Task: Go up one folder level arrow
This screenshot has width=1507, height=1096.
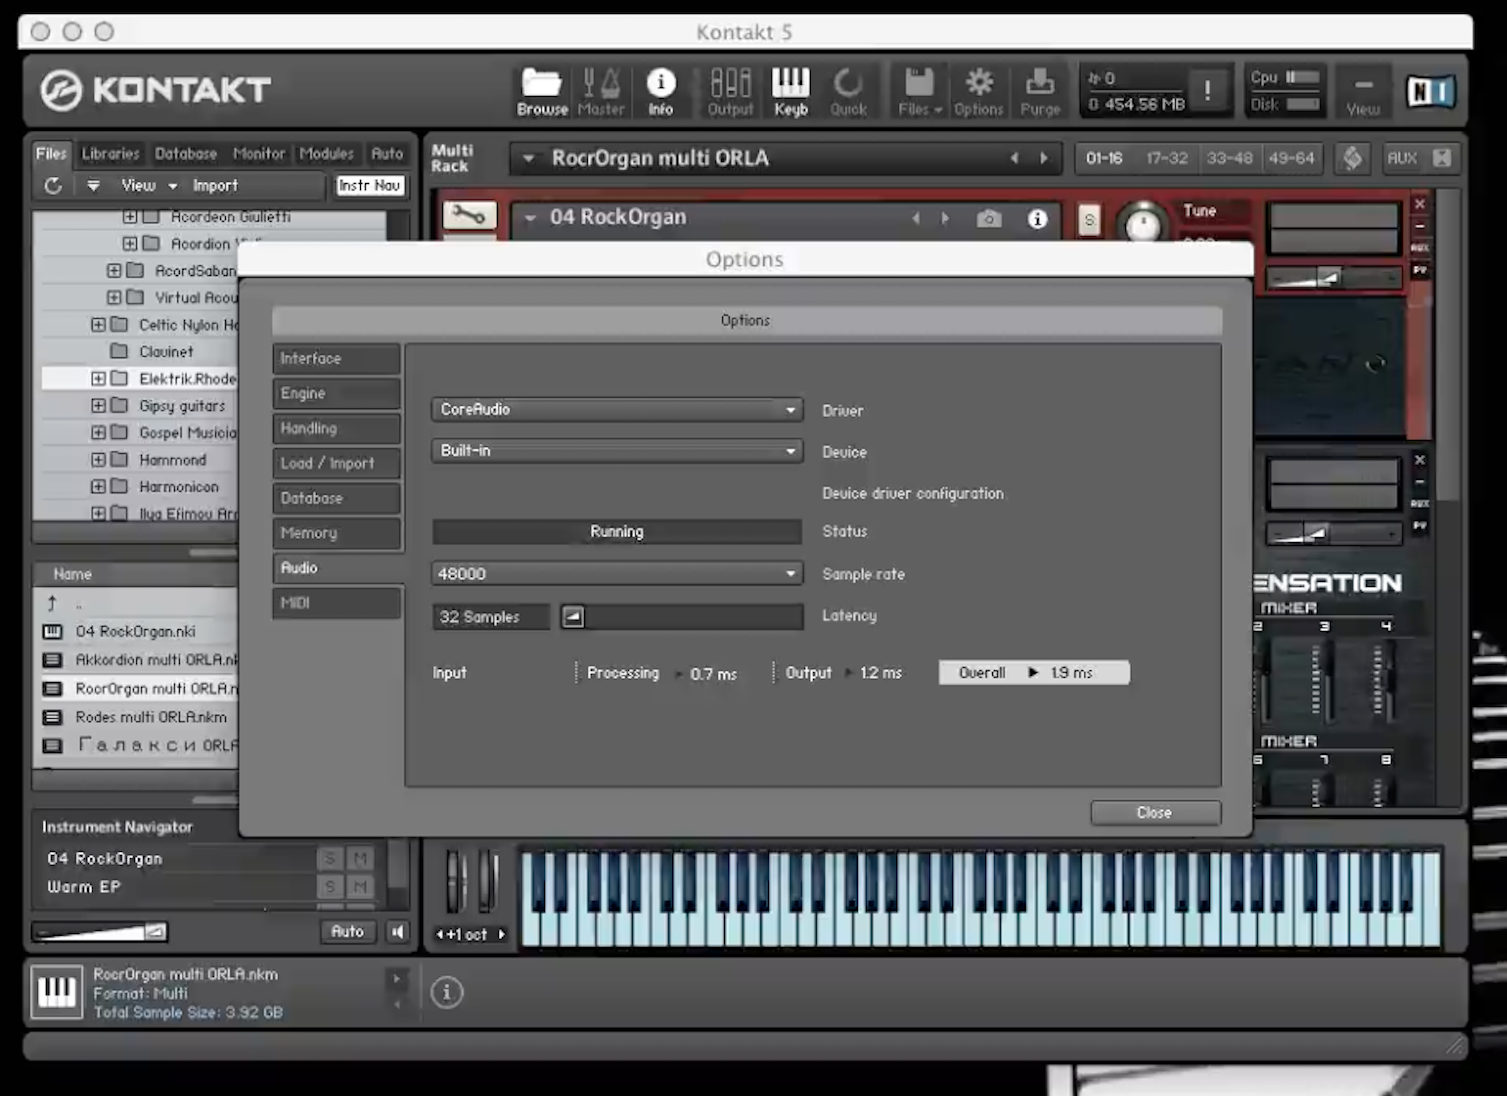Action: 52,603
